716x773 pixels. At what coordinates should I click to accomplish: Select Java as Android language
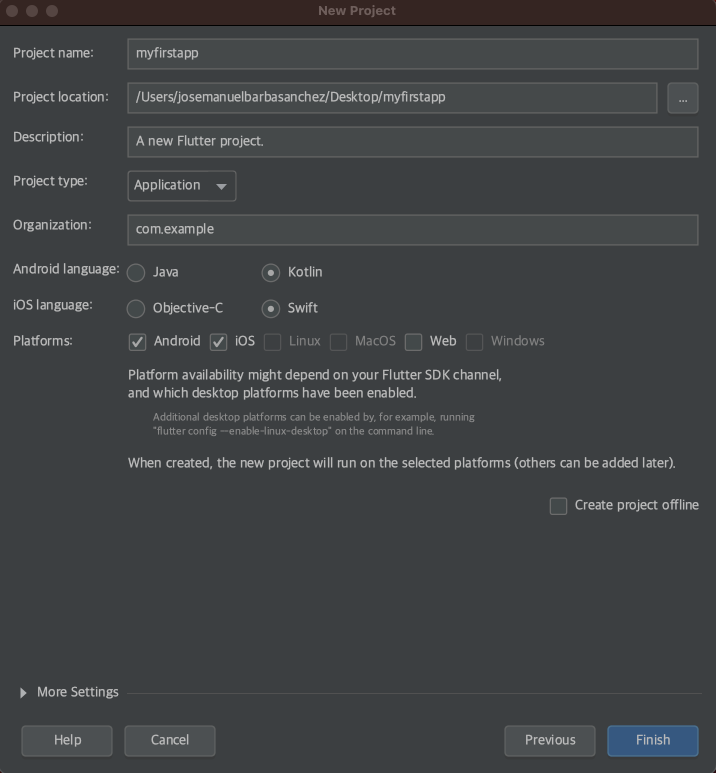136,273
